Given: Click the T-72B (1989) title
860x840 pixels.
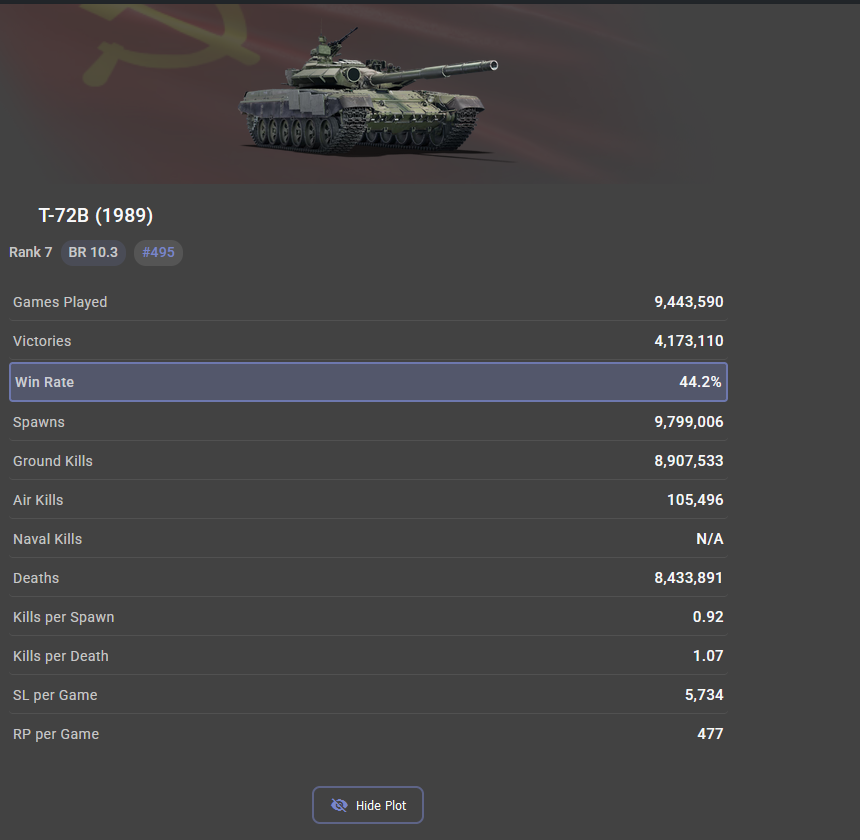Looking at the screenshot, I should (95, 215).
